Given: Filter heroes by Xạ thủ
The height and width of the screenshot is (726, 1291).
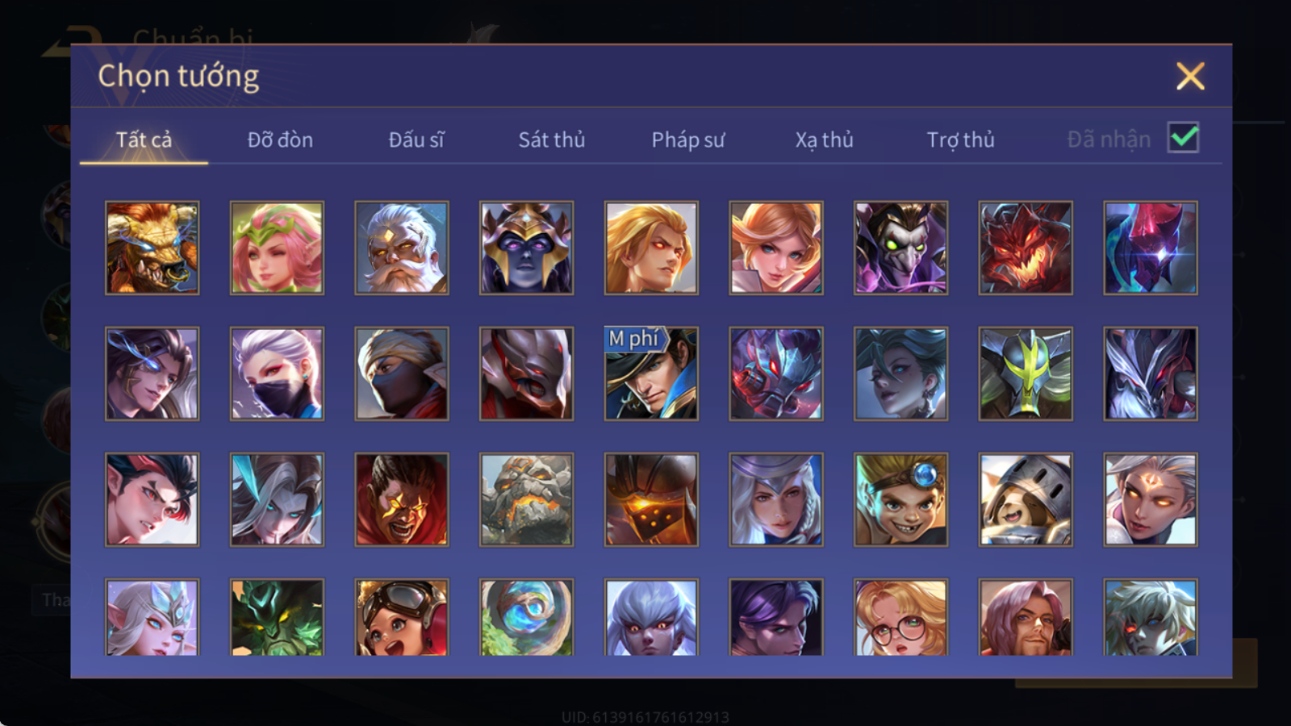Looking at the screenshot, I should 824,140.
